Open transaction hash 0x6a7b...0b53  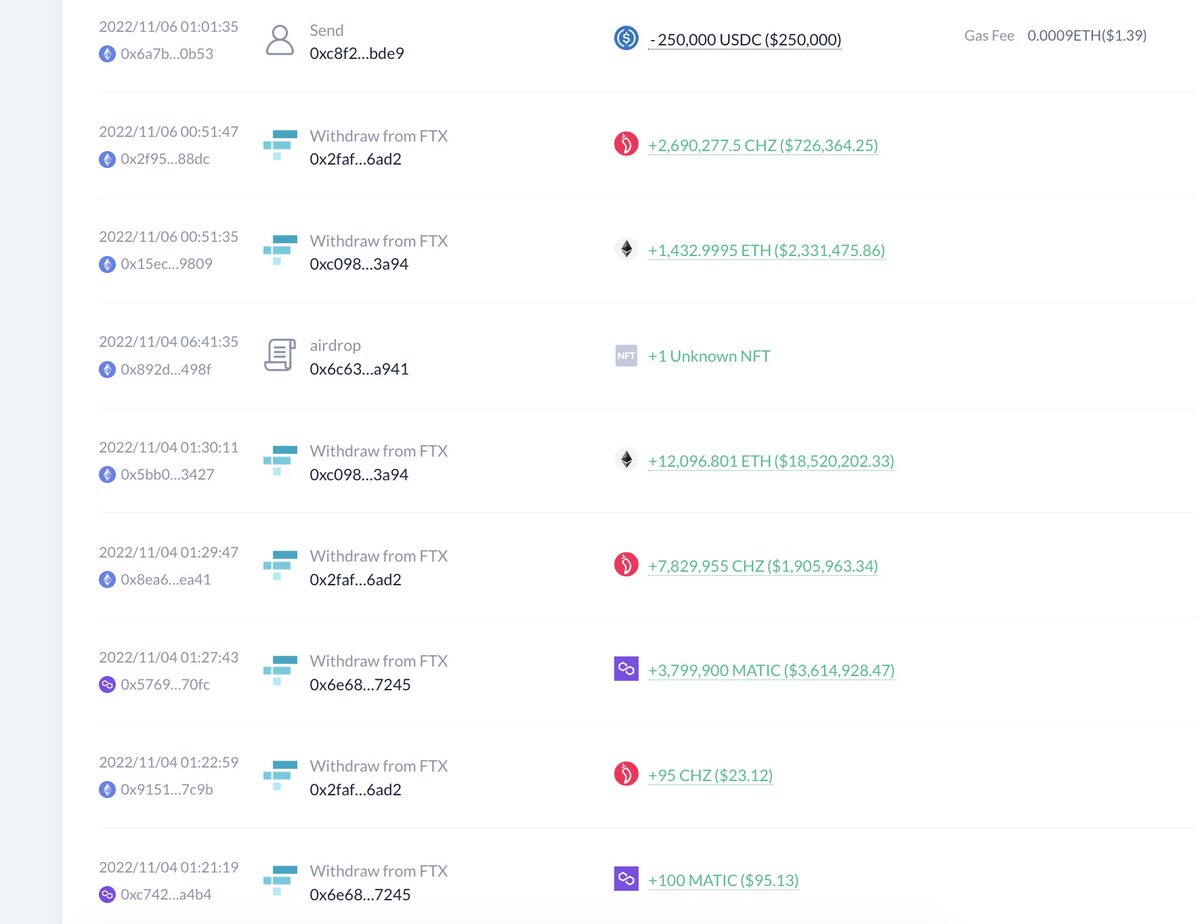pyautogui.click(x=167, y=54)
